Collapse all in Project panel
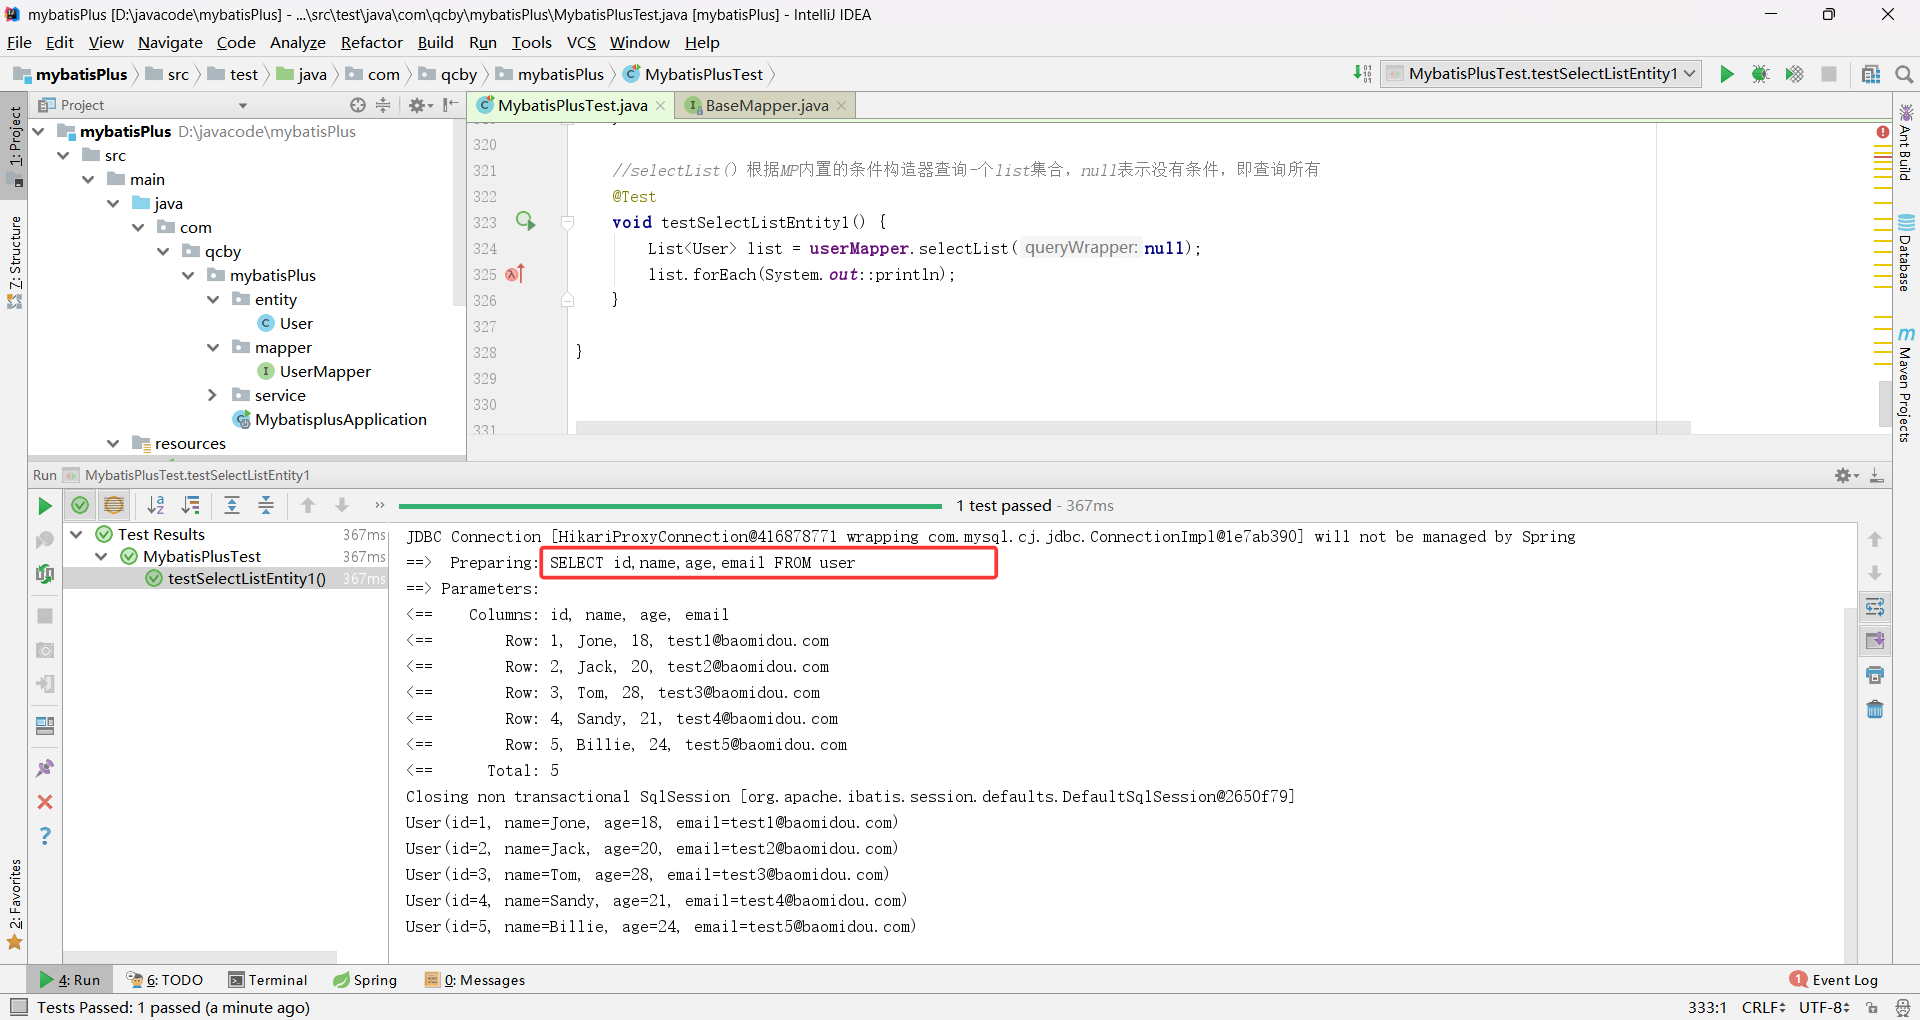Viewport: 1920px width, 1020px height. [383, 105]
